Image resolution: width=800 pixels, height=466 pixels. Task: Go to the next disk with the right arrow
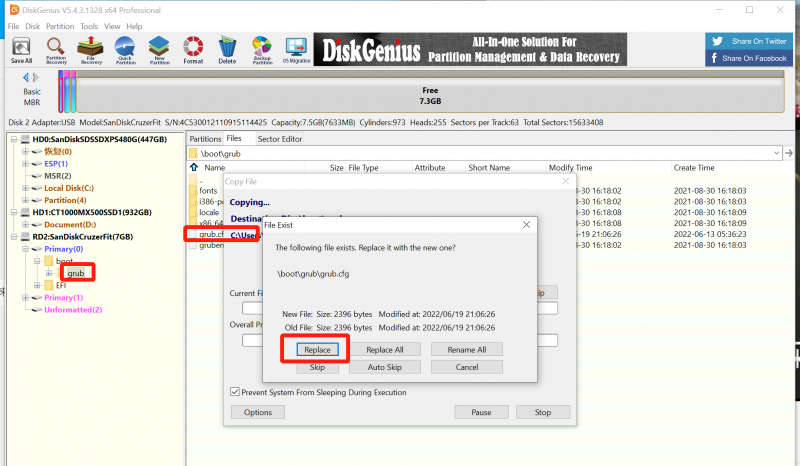pyautogui.click(x=36, y=78)
